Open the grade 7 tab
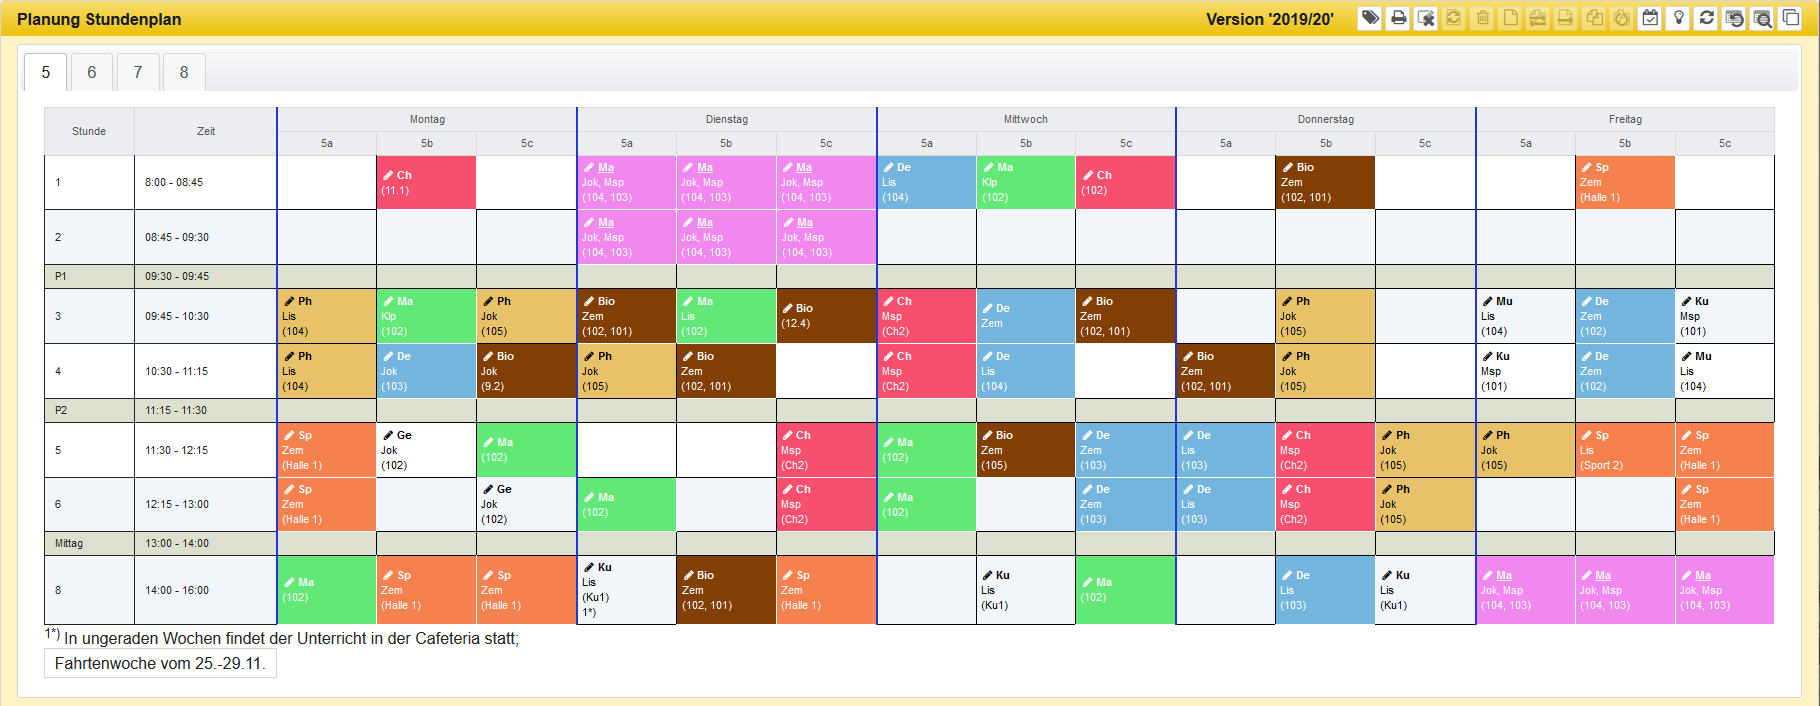 138,72
